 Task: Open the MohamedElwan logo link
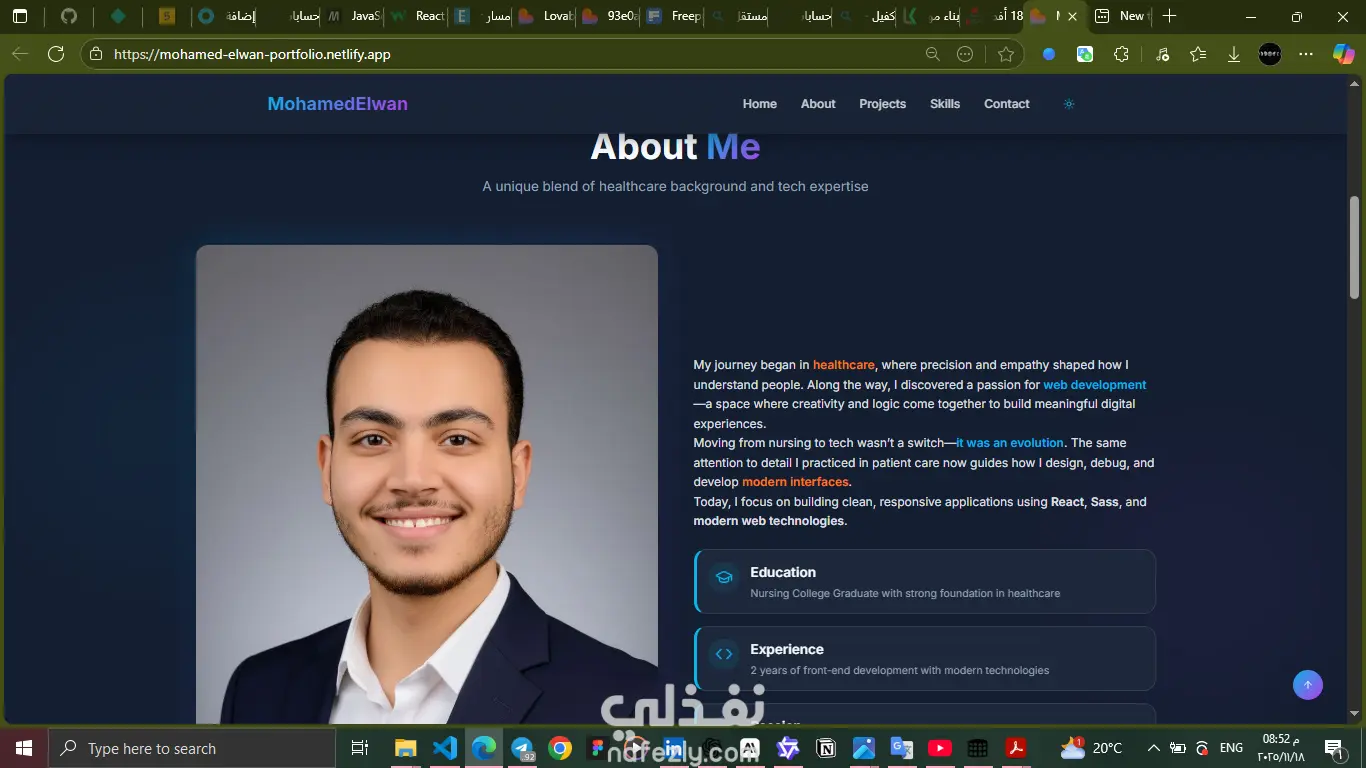point(337,104)
